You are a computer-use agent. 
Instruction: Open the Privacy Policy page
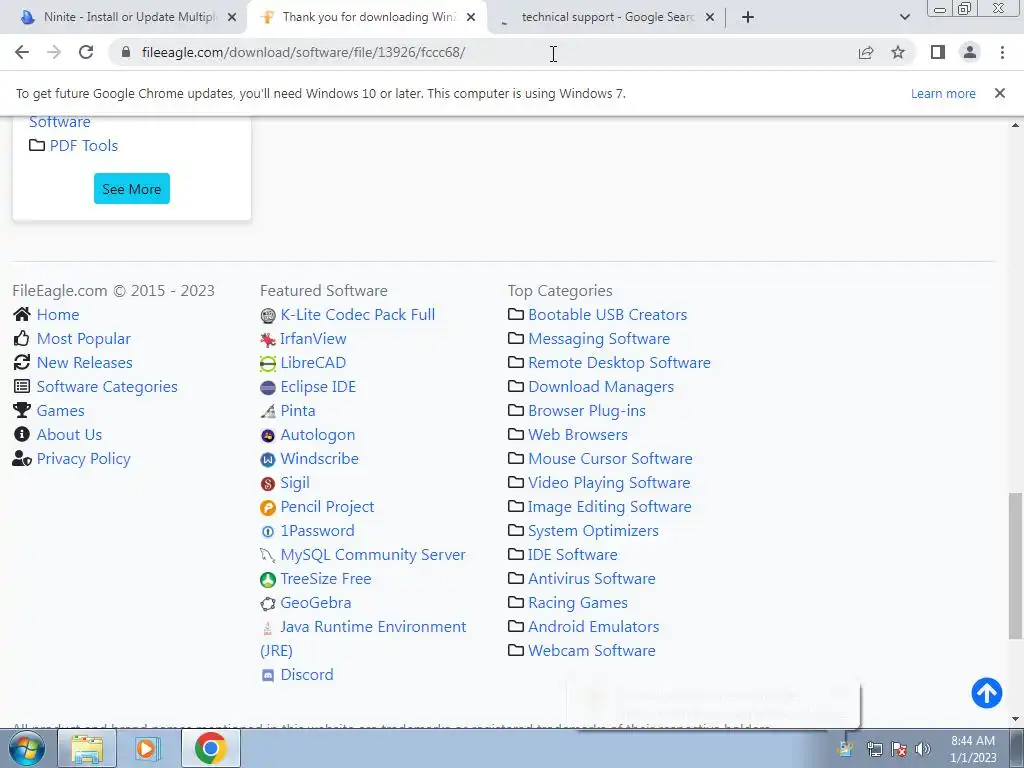(84, 458)
